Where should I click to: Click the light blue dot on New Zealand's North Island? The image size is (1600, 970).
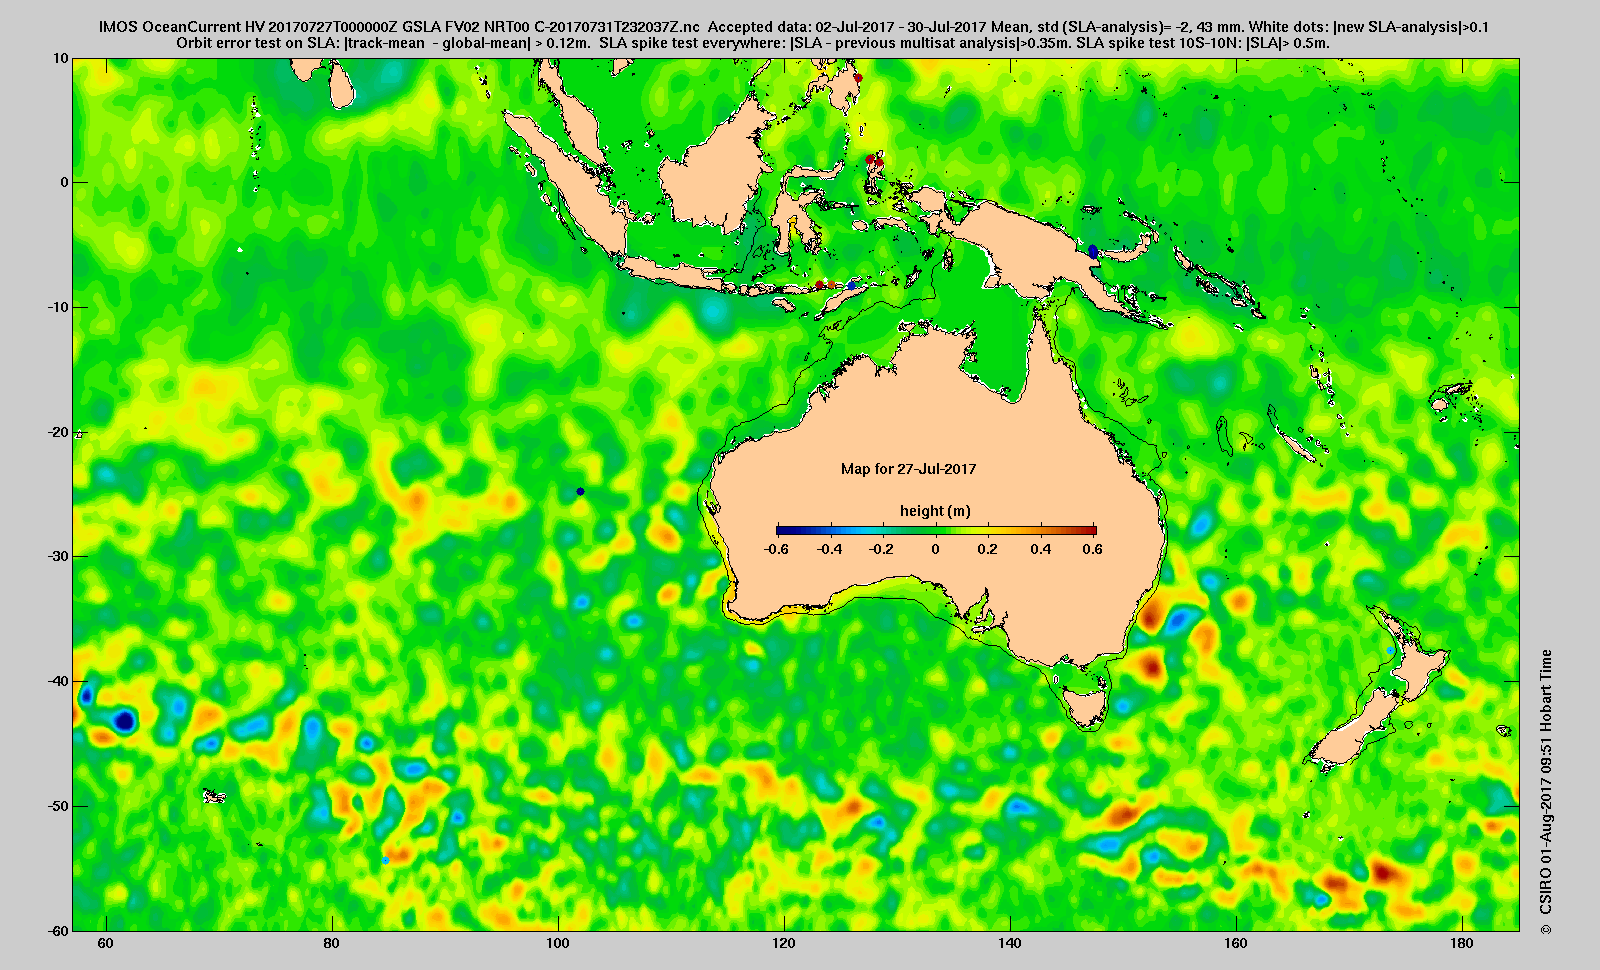click(1390, 651)
